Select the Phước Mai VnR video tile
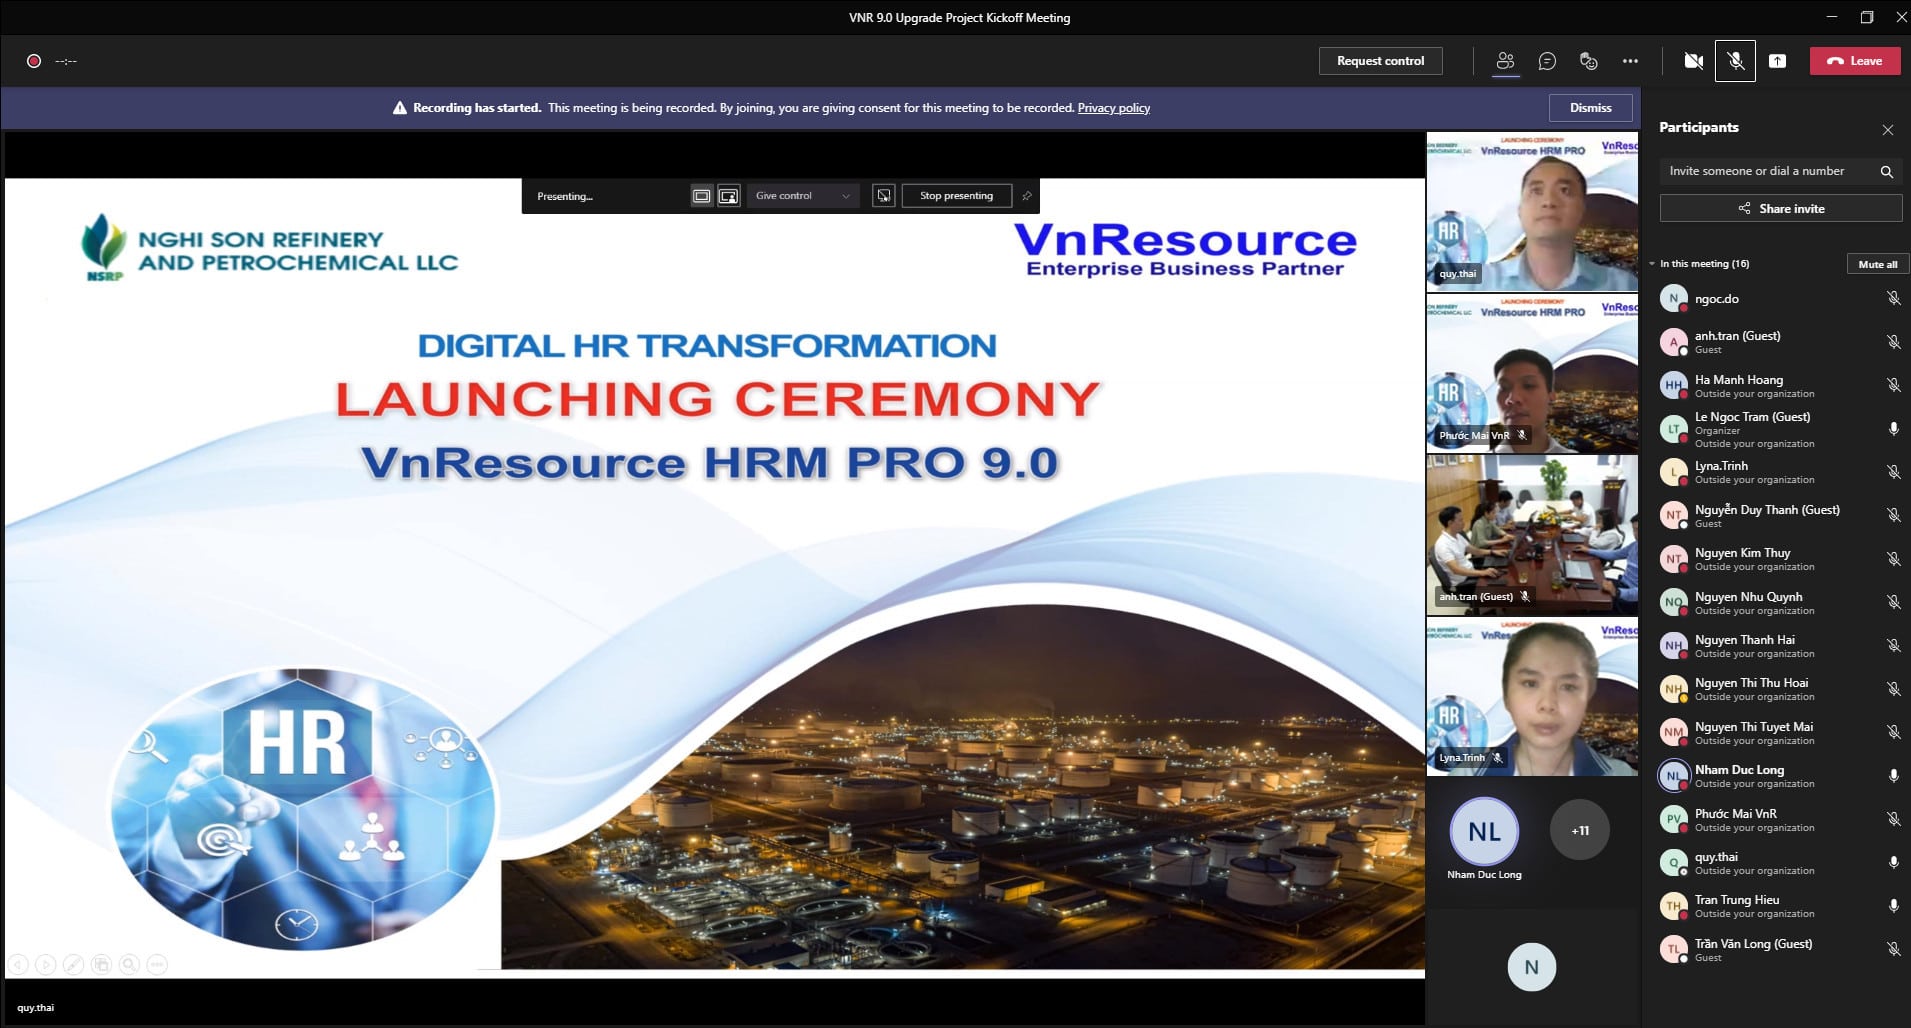The width and height of the screenshot is (1911, 1028). click(1532, 373)
